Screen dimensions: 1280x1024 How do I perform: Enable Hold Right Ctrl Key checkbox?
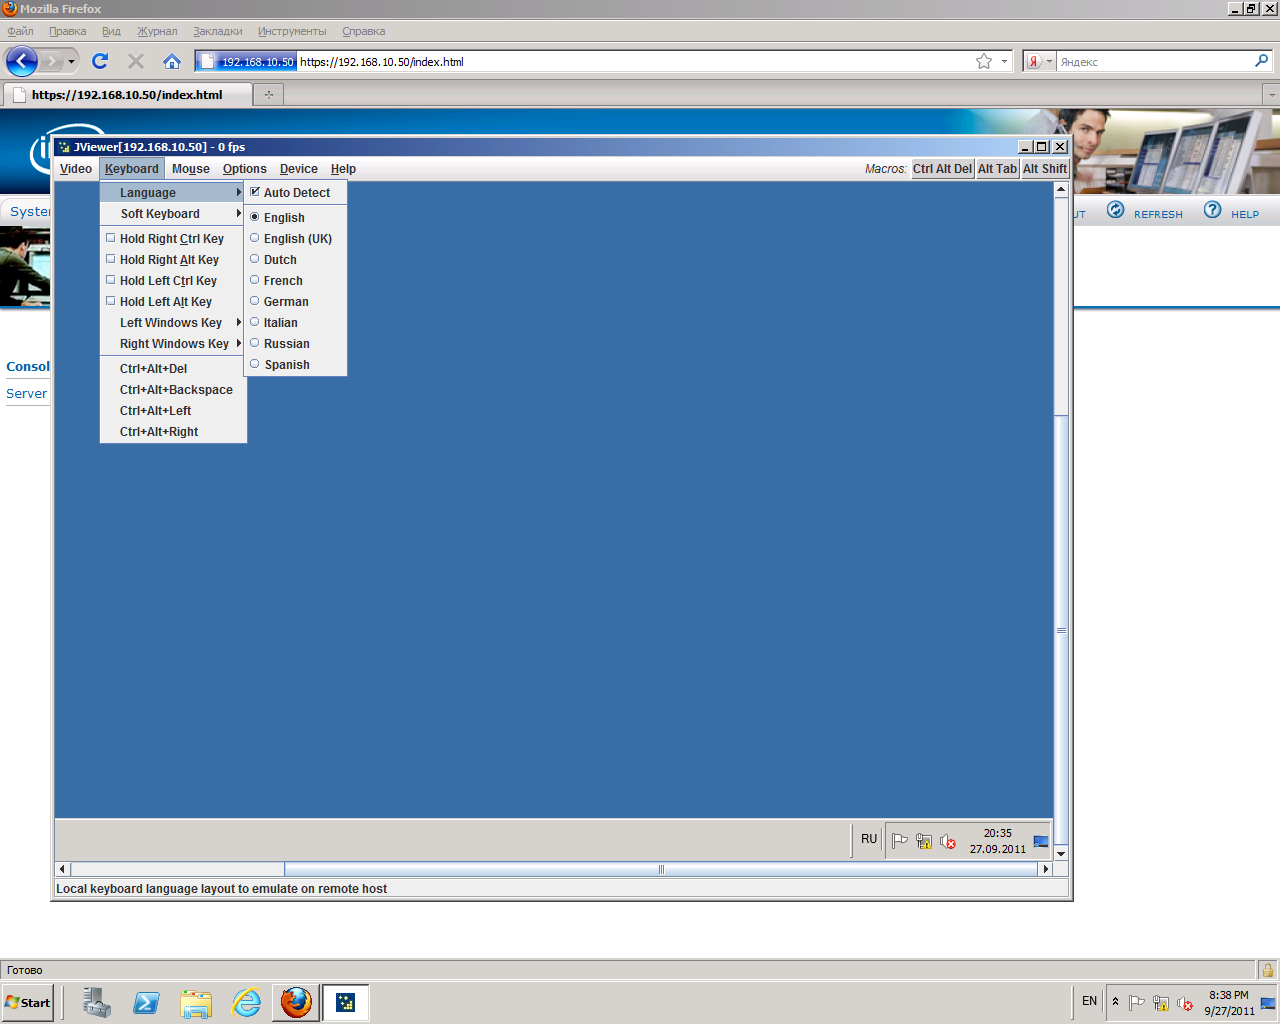111,238
